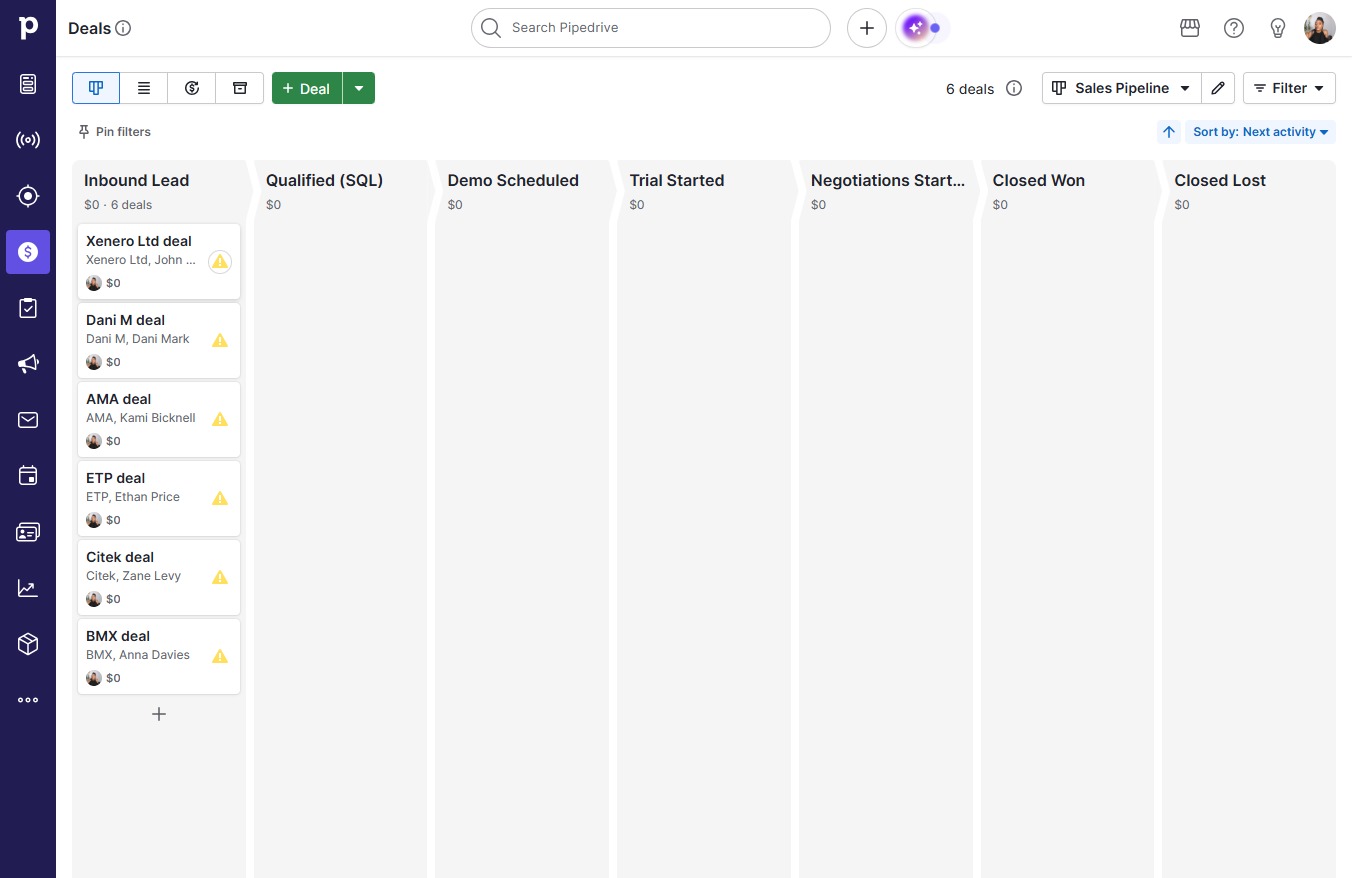Click the warning icon on BMX deal
Viewport: 1352px width, 878px height.
coord(220,656)
